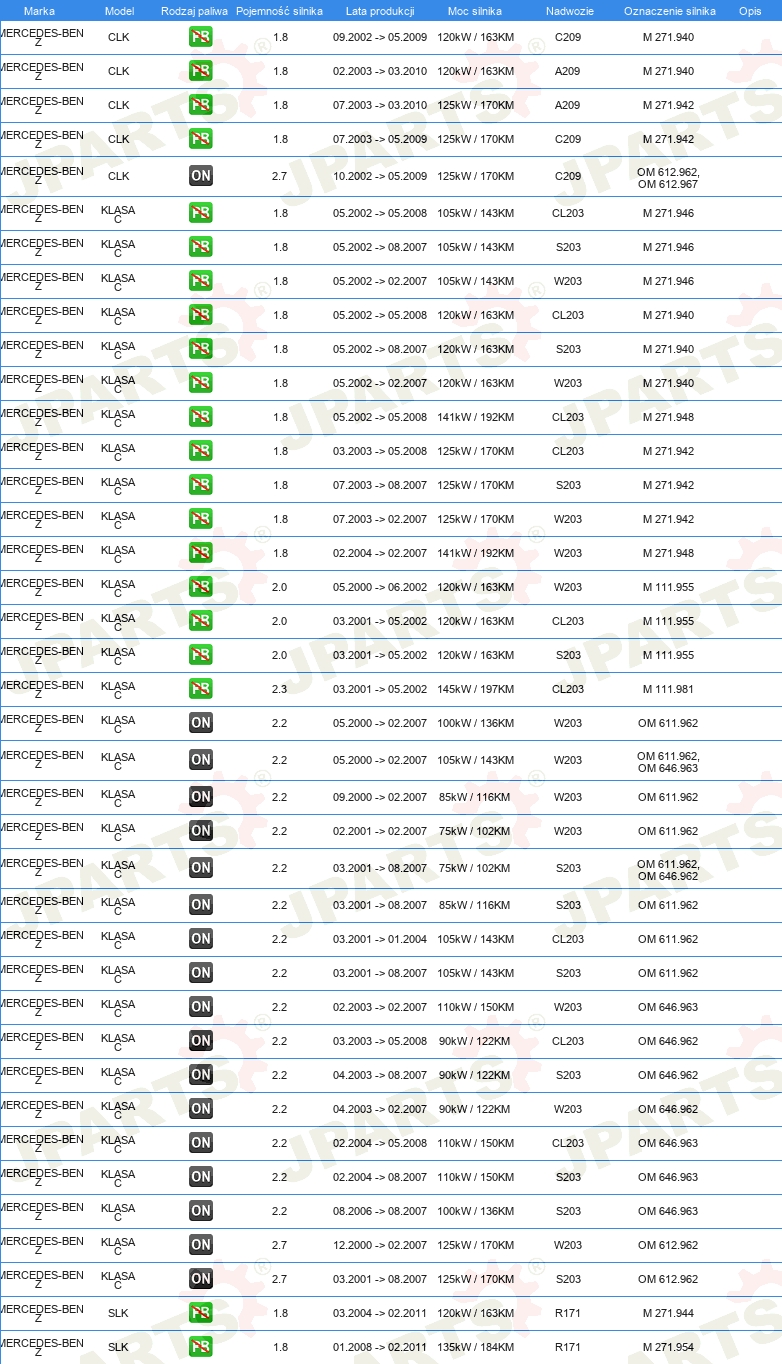
Task: Click the PB fuel icon in the M 271.954 row
Action: tap(200, 1346)
